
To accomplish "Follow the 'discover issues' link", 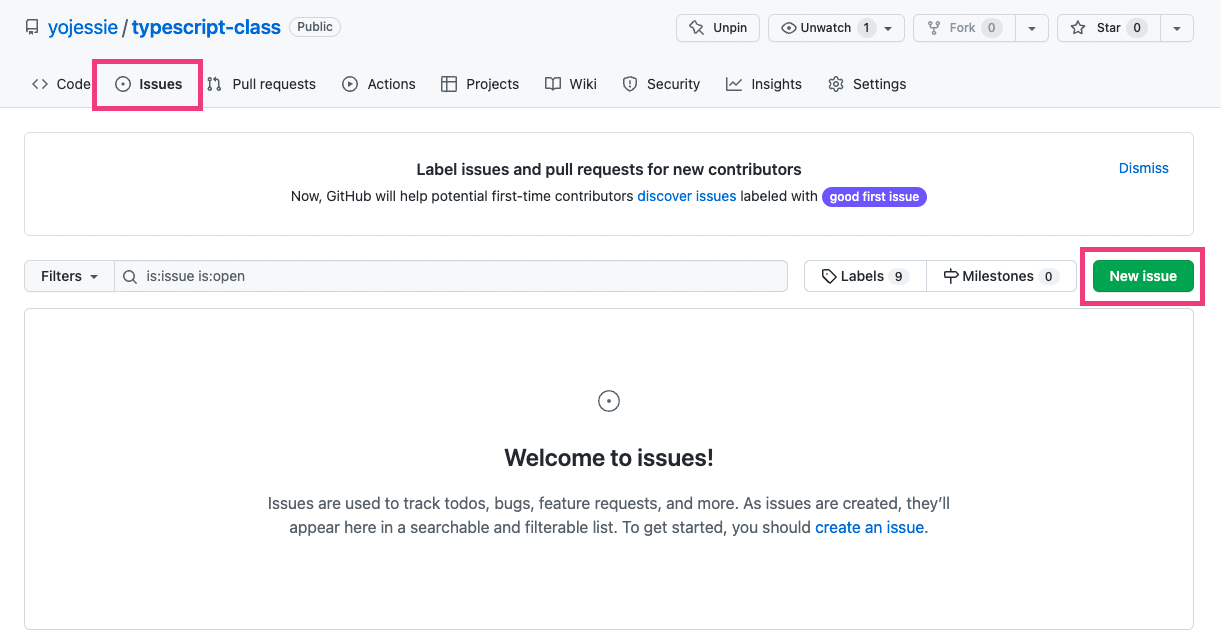I will (x=687, y=196).
